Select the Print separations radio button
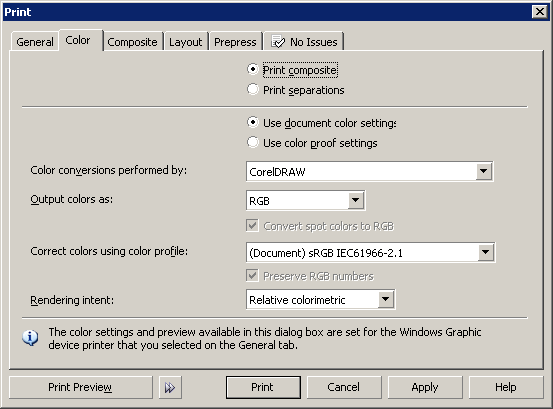This screenshot has height=409, width=553. tap(253, 90)
